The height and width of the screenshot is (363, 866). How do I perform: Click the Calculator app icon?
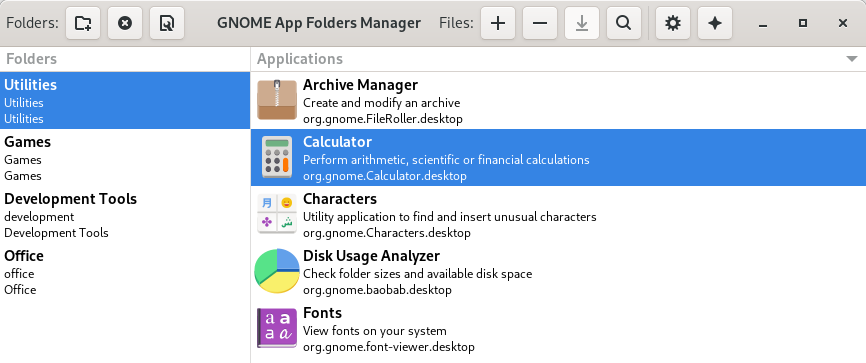(x=277, y=157)
